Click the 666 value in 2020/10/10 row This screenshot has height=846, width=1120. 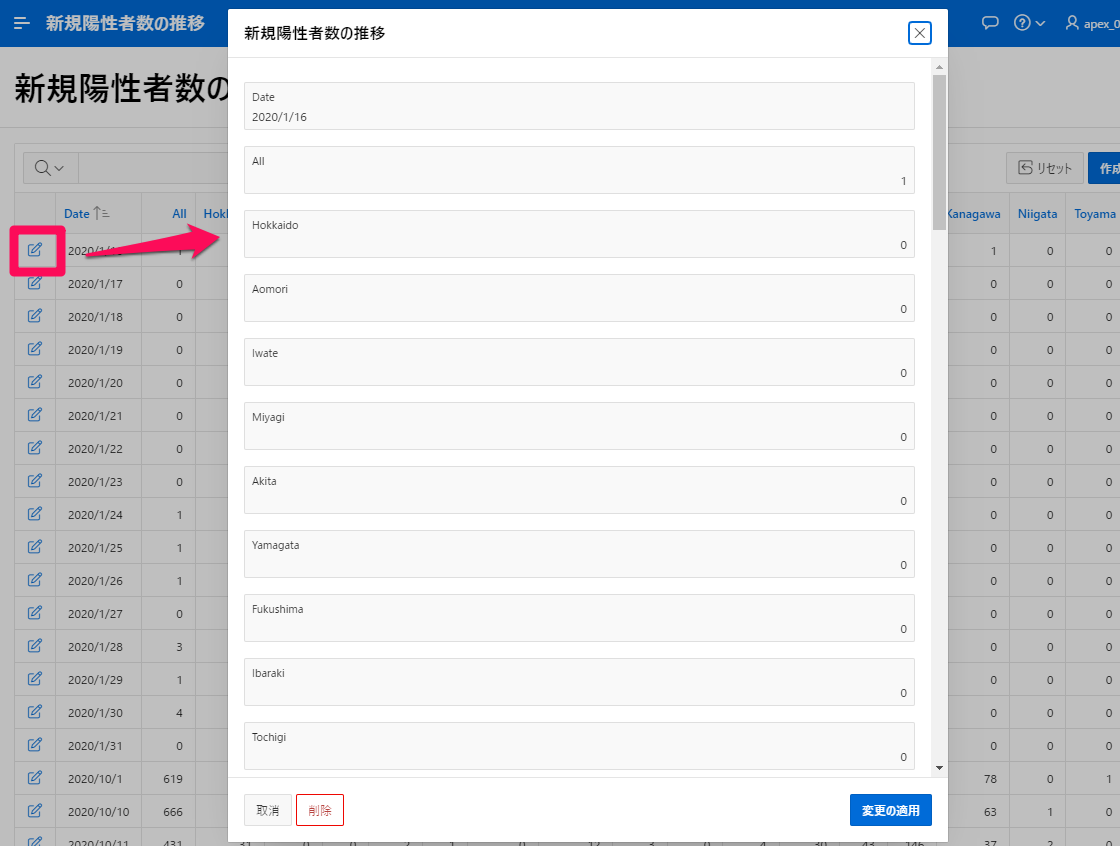(173, 812)
